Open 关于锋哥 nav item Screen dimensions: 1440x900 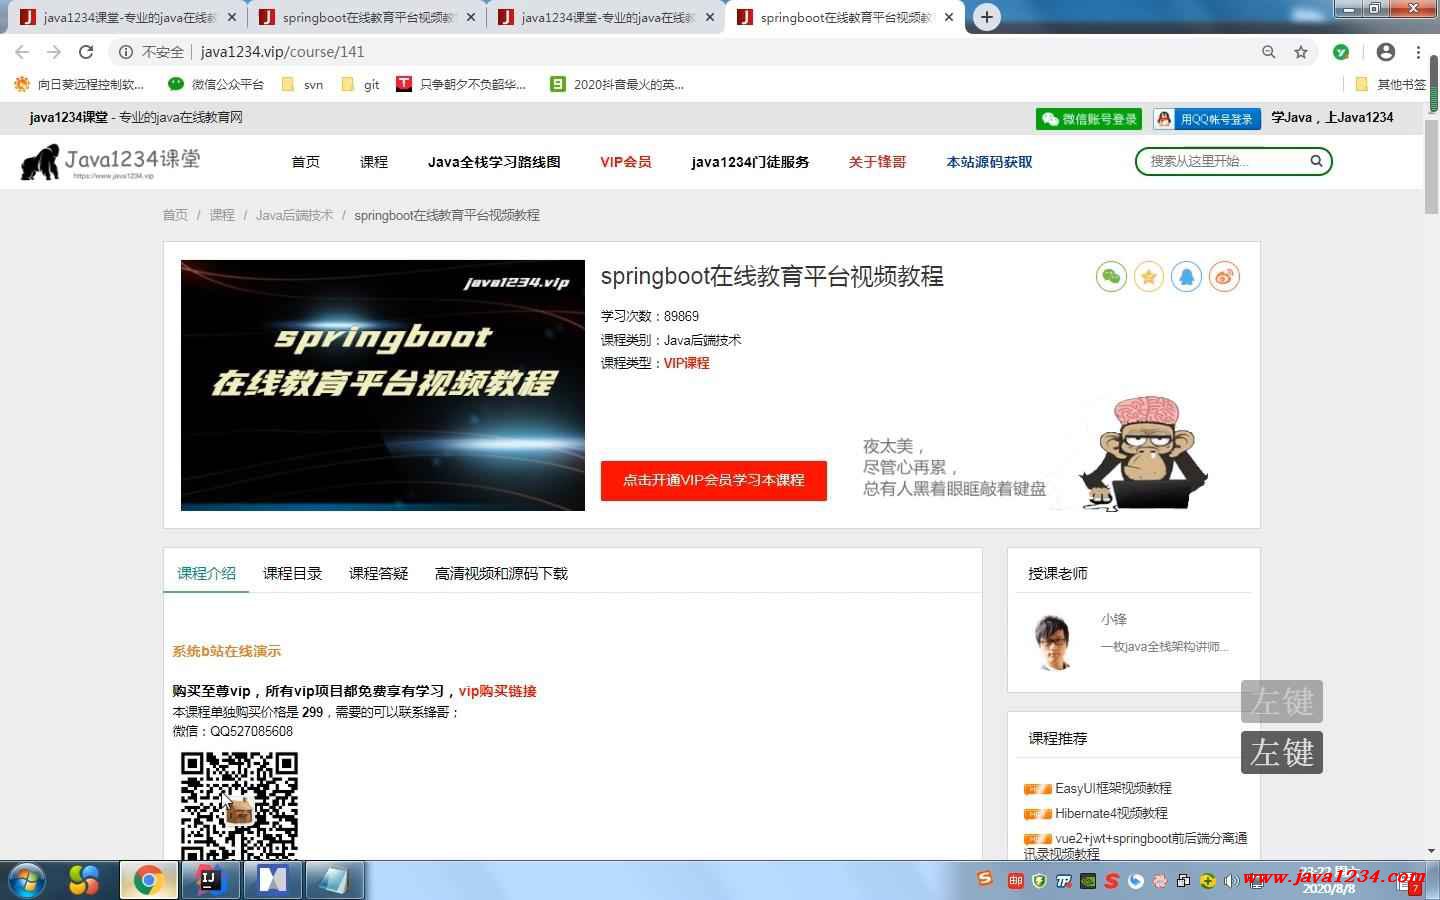877,162
